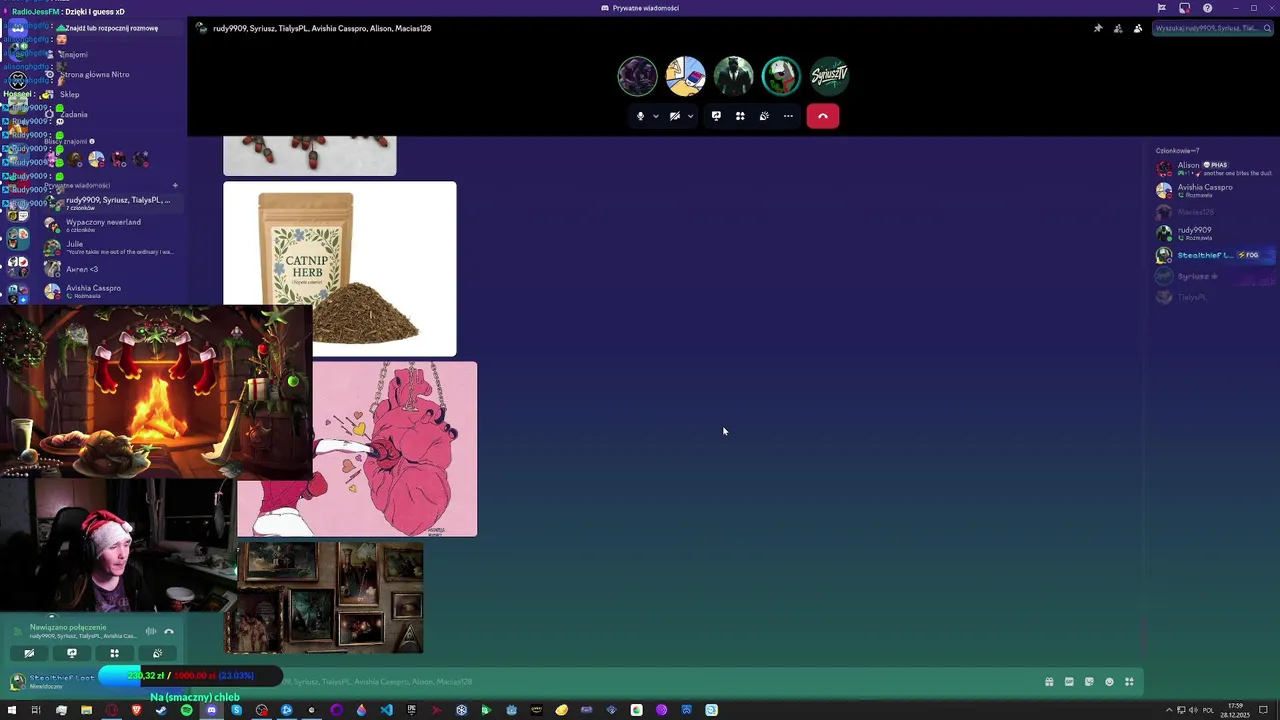Create new DM with plus icon
The height and width of the screenshot is (720, 1280).
click(175, 185)
